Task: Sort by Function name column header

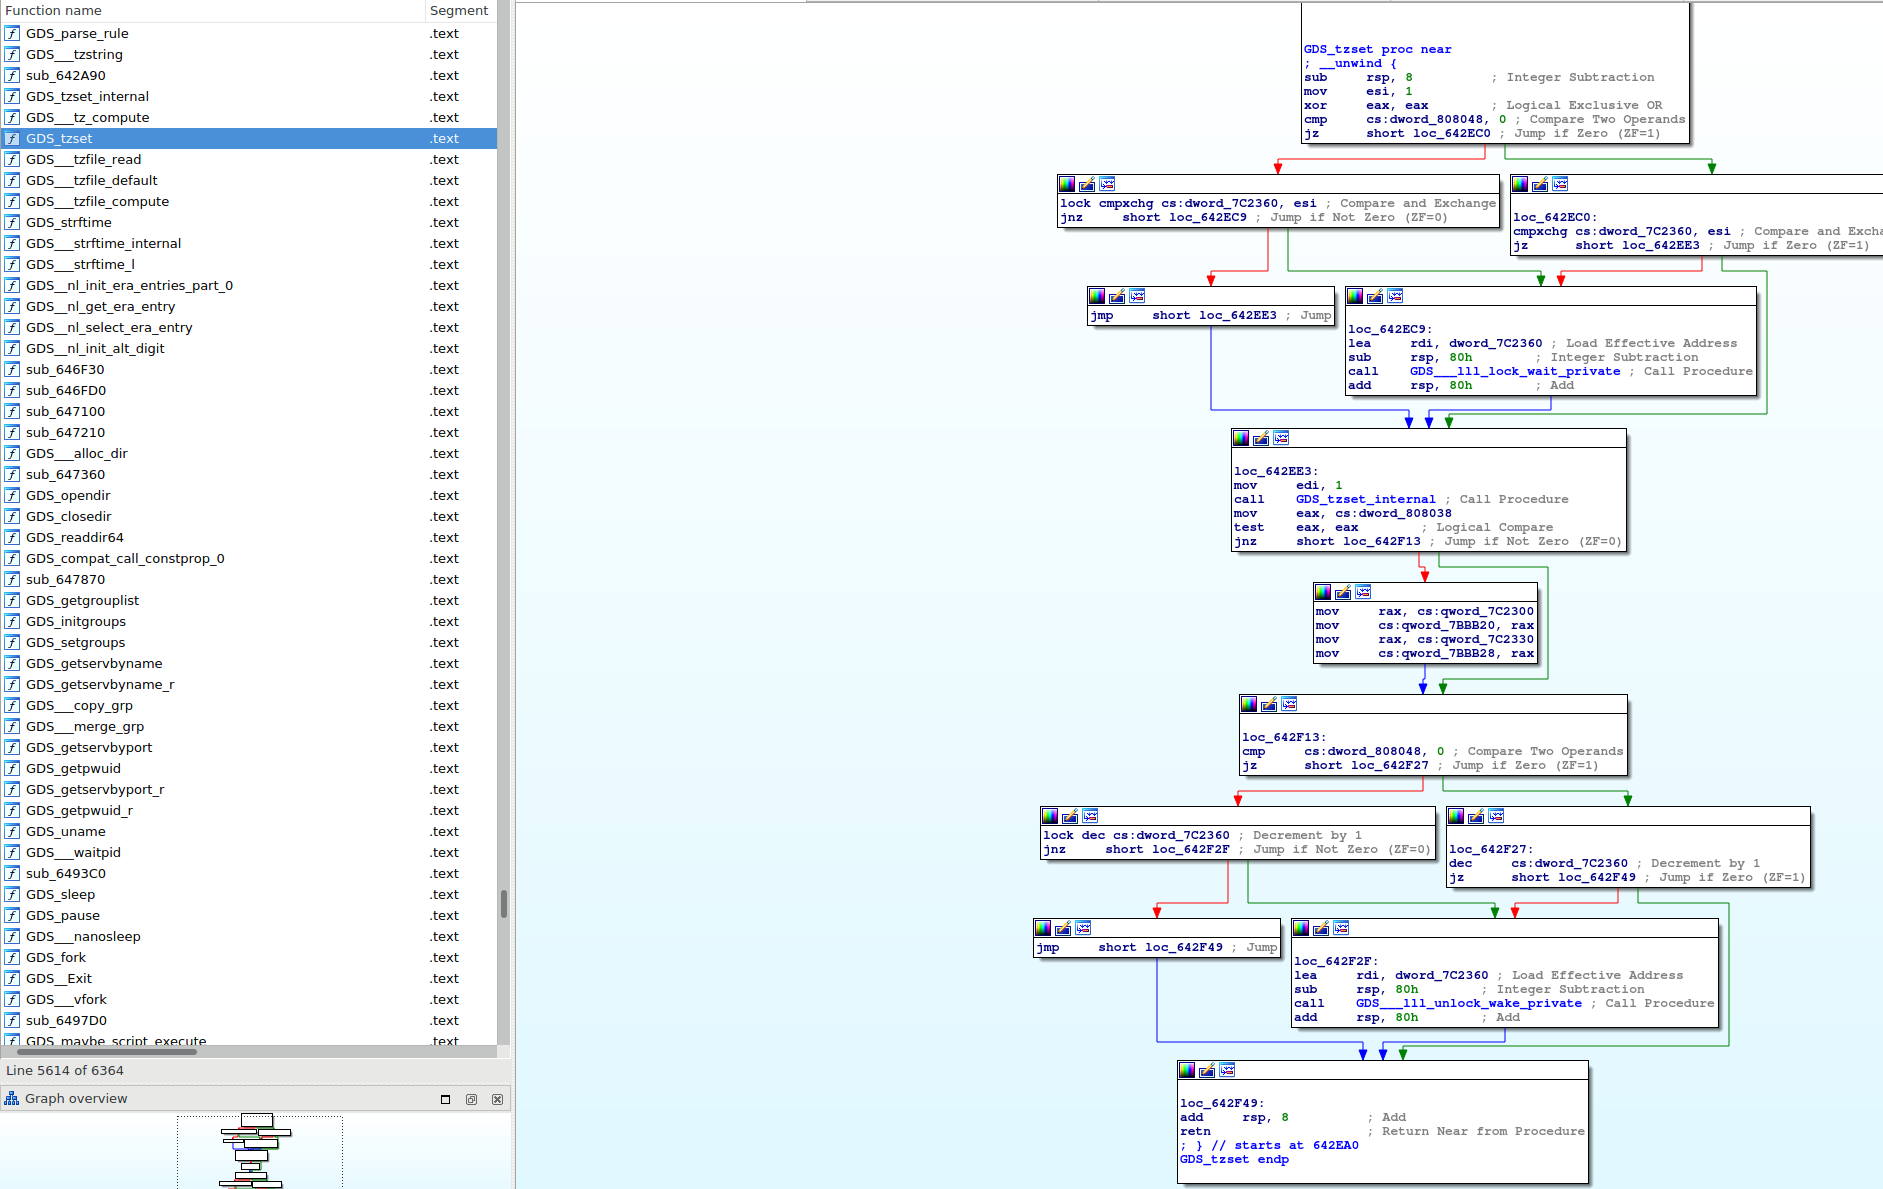Action: [212, 10]
